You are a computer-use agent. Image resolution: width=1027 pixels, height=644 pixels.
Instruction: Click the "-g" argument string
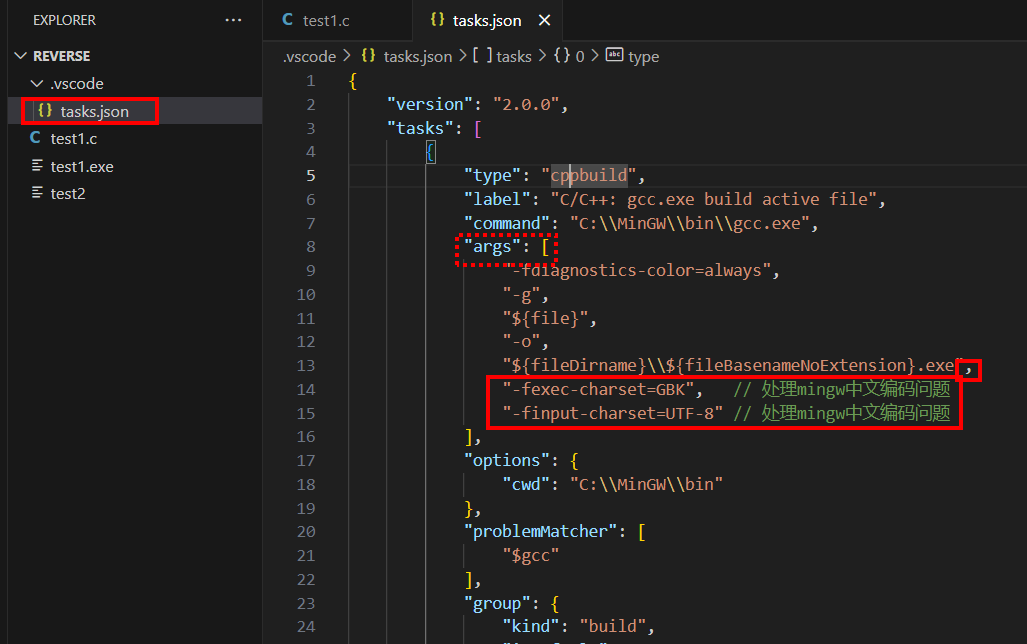pyautogui.click(x=521, y=294)
